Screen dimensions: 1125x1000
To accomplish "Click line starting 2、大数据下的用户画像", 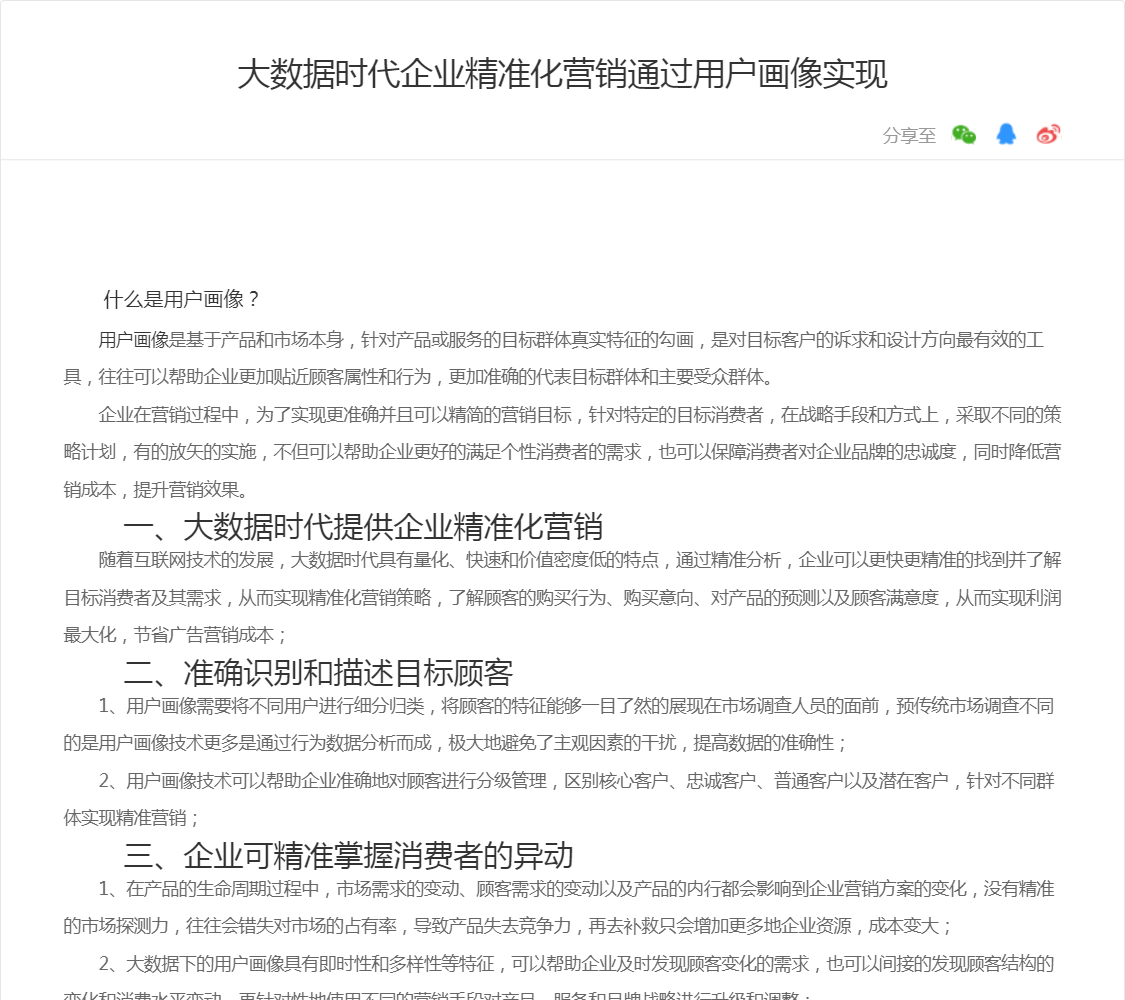I will (575, 964).
